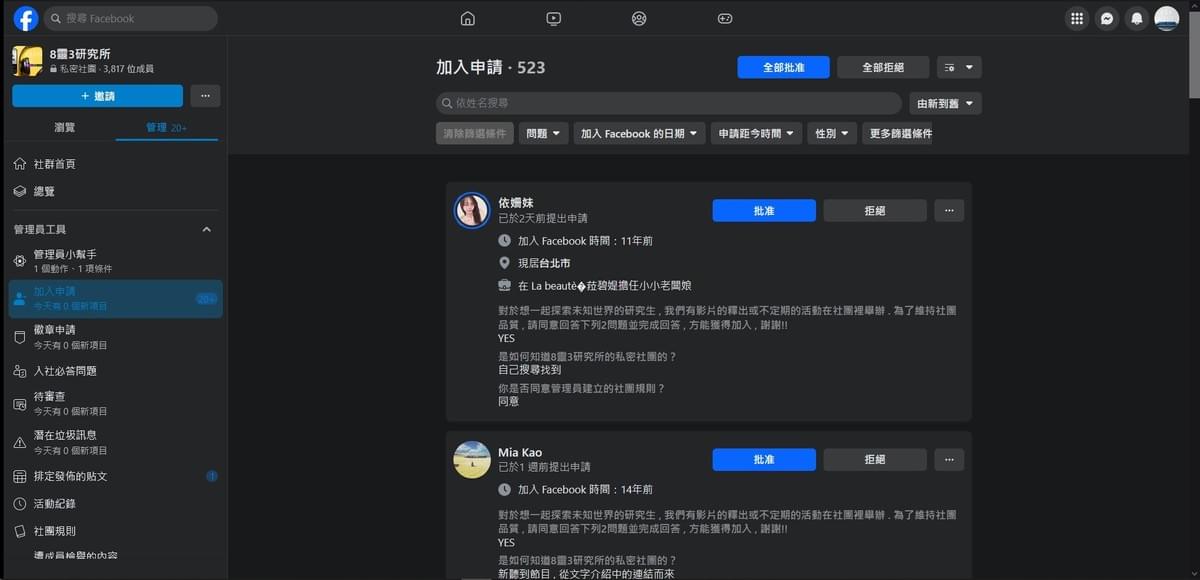Image resolution: width=1200 pixels, height=580 pixels.
Task: Click 依姍妹's profile picture
Action: (472, 211)
